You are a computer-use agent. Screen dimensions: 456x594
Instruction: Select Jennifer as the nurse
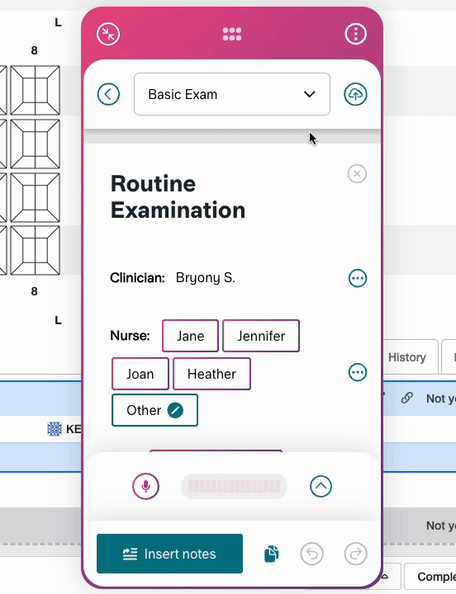pos(261,336)
